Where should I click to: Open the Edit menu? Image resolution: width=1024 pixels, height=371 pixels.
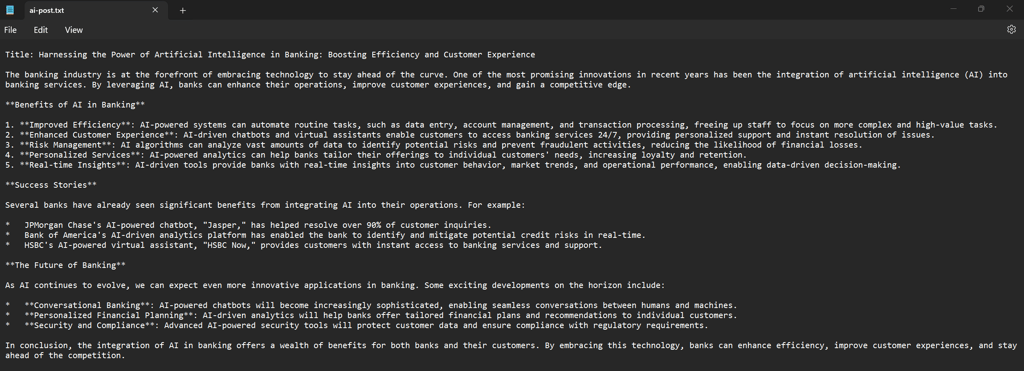click(40, 30)
